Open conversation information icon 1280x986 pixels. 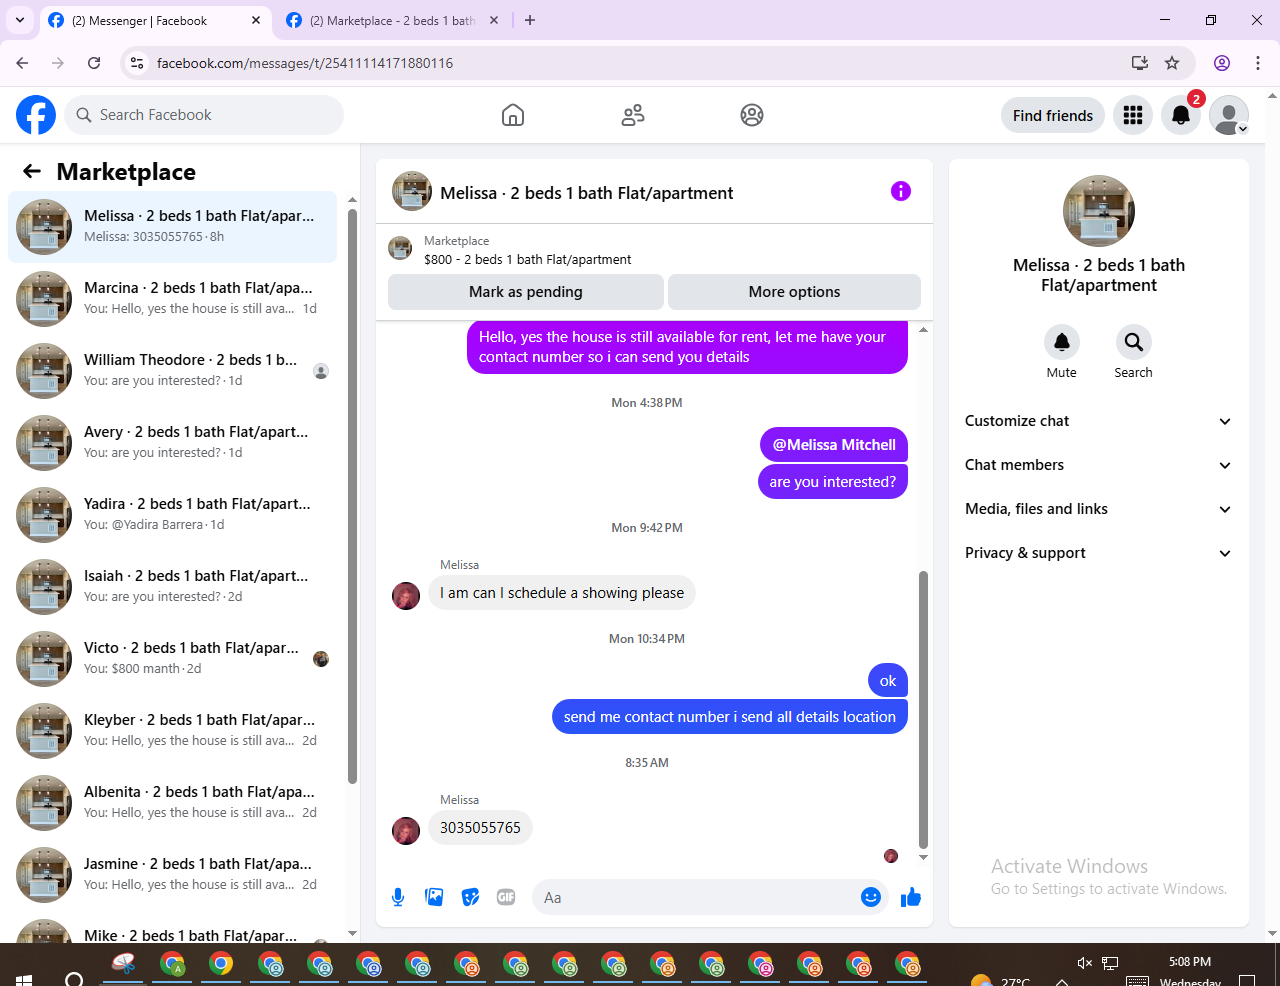901,191
